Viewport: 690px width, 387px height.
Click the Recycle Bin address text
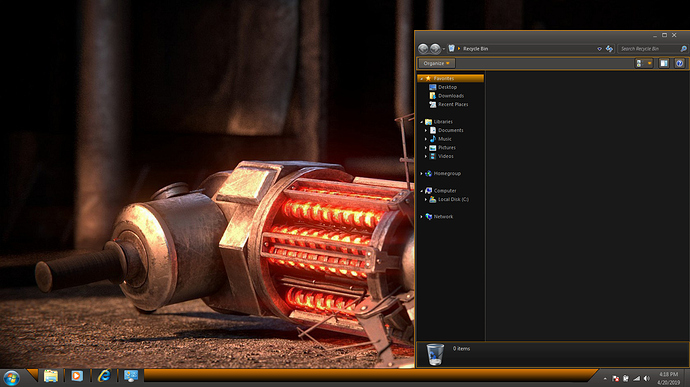pos(476,49)
